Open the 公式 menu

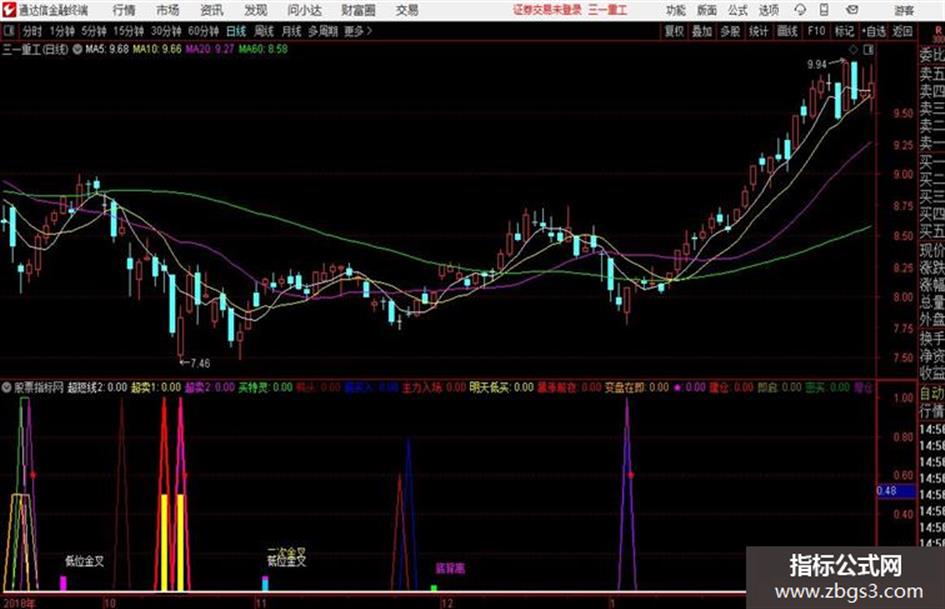737,10
